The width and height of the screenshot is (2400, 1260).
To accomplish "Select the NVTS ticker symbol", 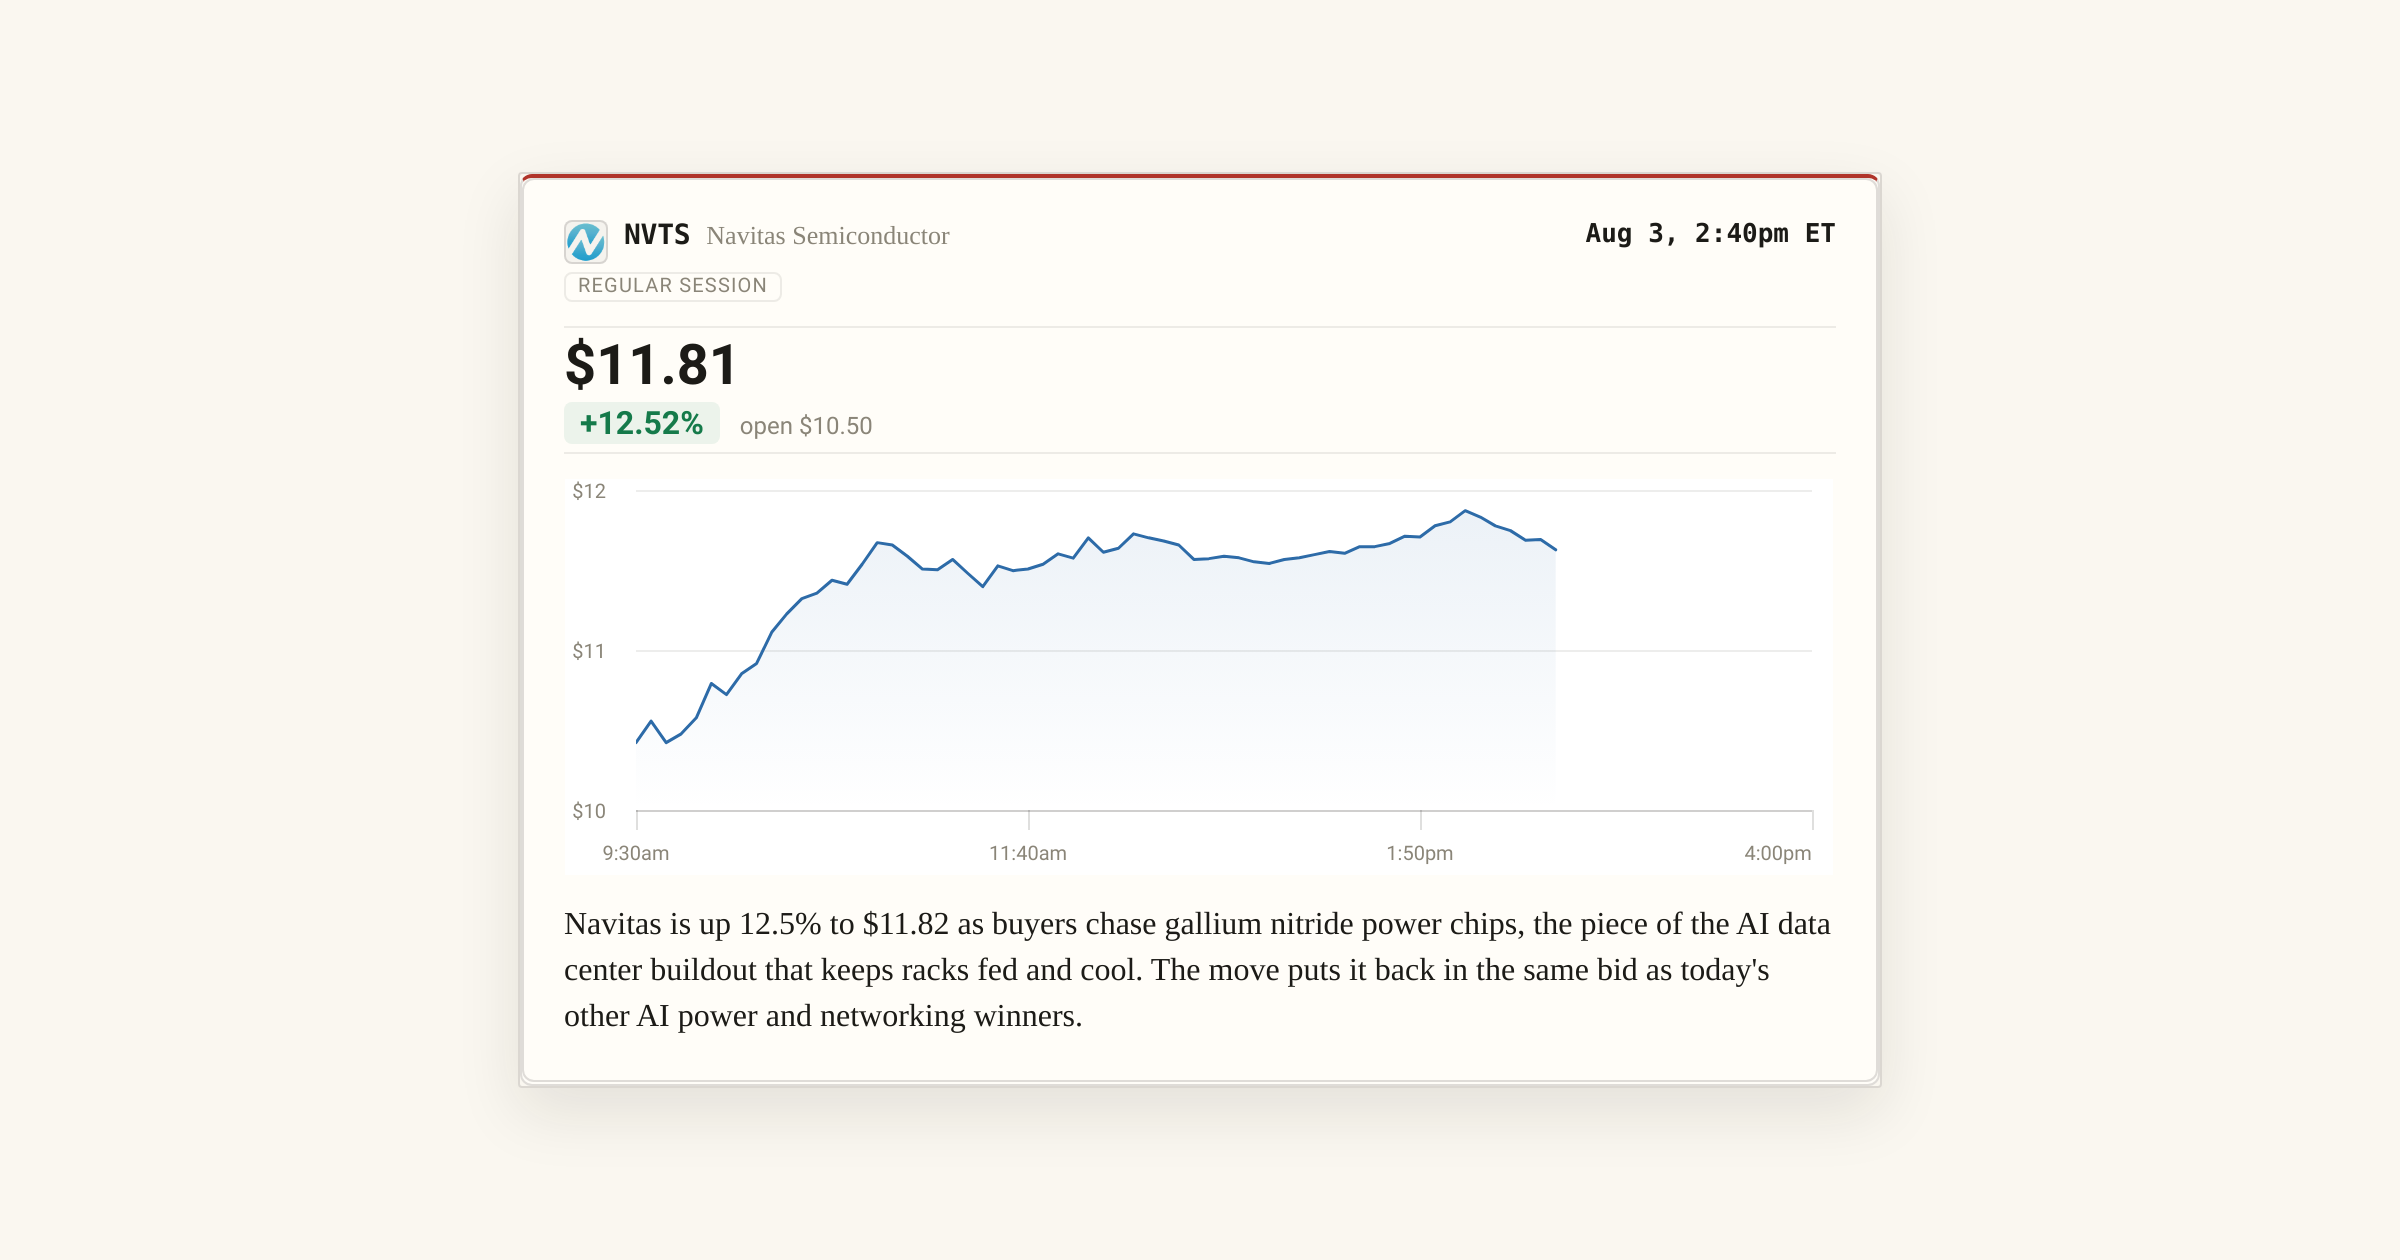I will coord(657,235).
